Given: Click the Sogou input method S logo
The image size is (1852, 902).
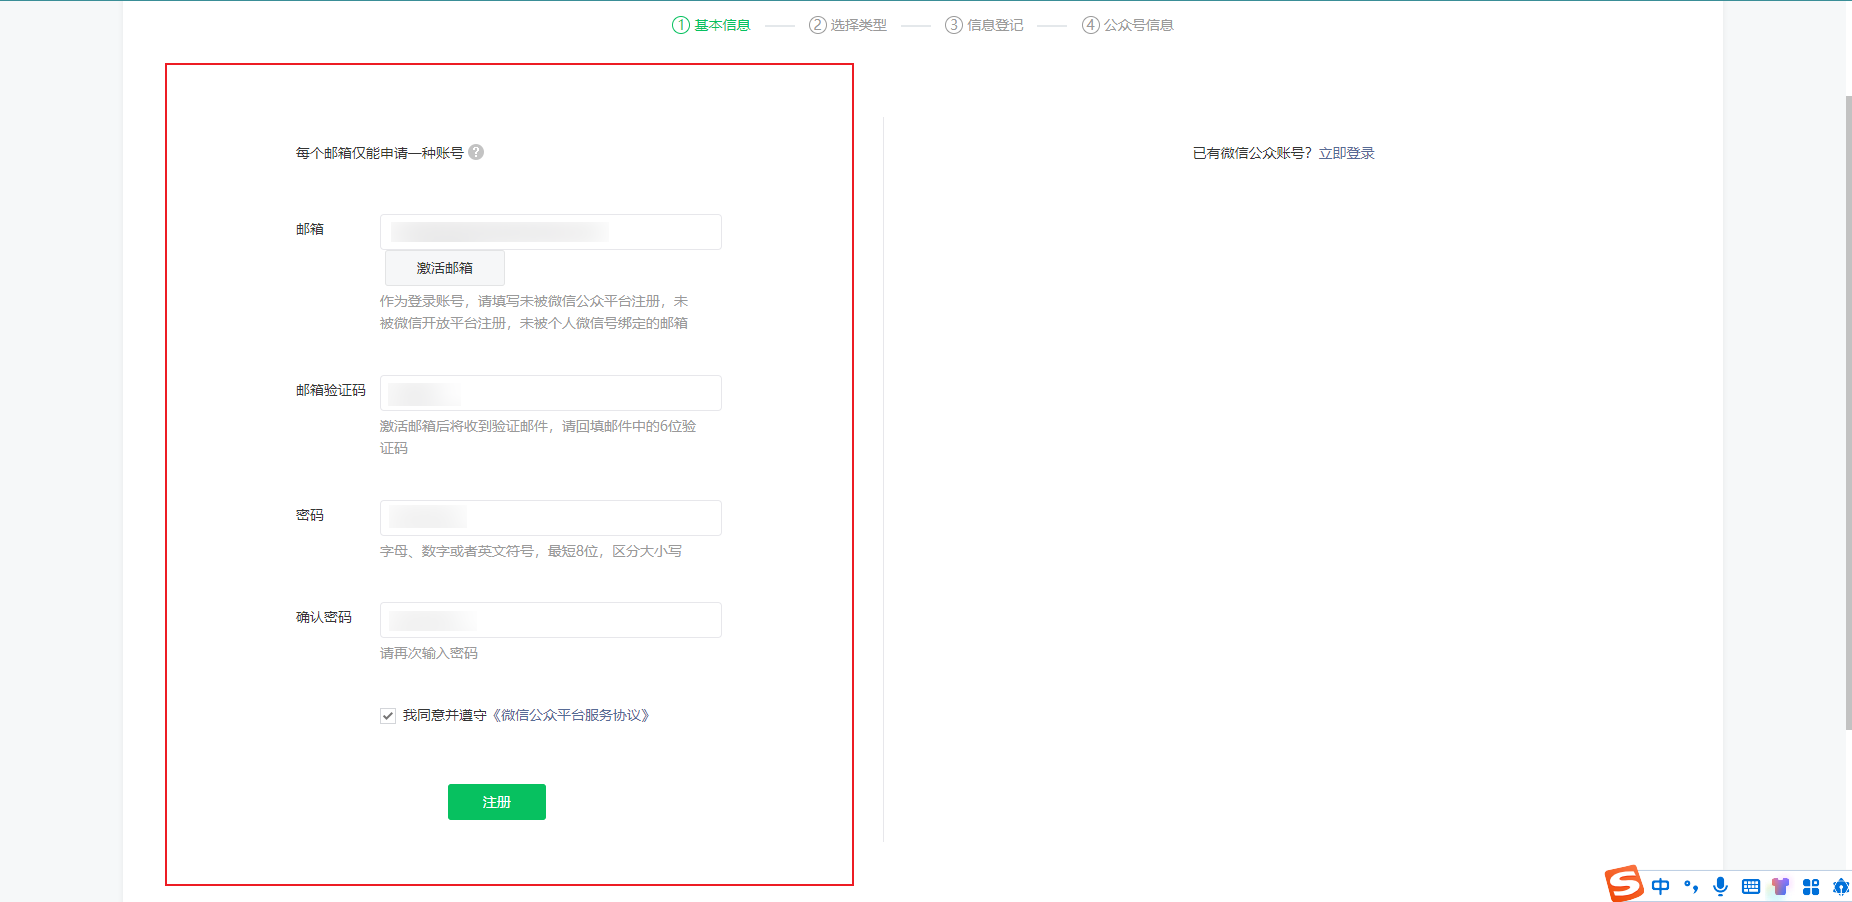Looking at the screenshot, I should 1624,884.
